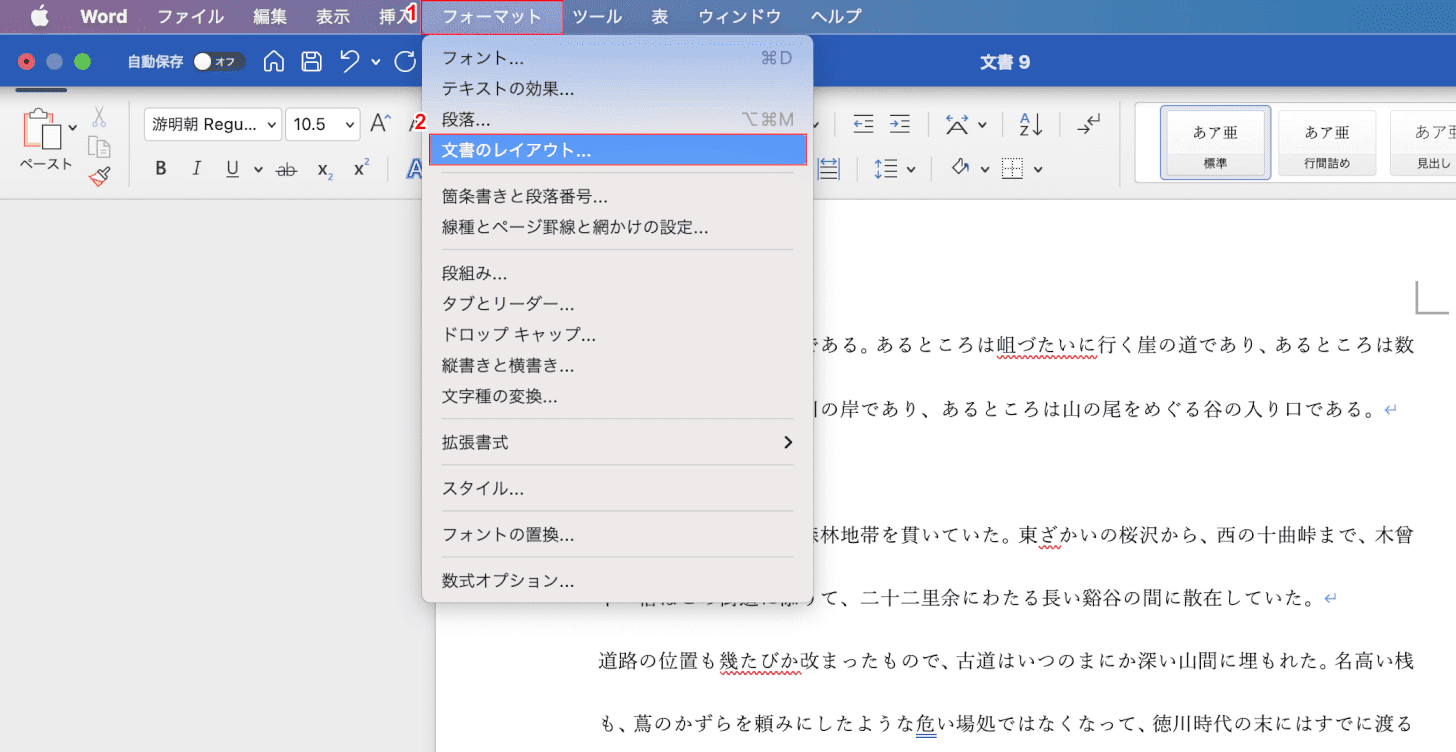Apply the 行間詰め style

(1327, 143)
